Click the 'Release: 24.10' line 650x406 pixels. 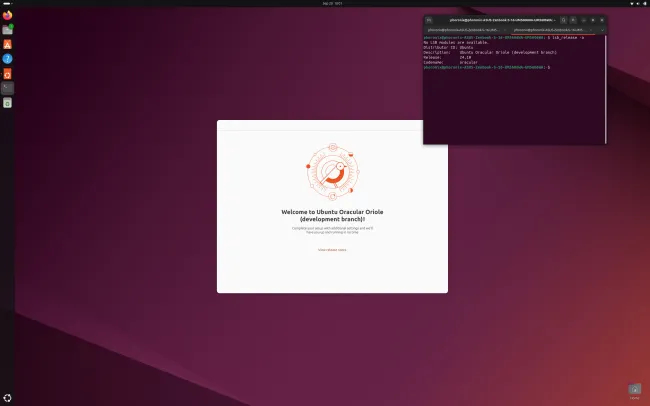(447, 58)
